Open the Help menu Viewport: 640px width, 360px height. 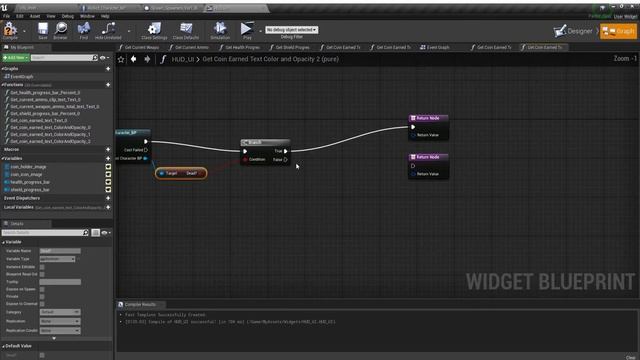coord(105,16)
